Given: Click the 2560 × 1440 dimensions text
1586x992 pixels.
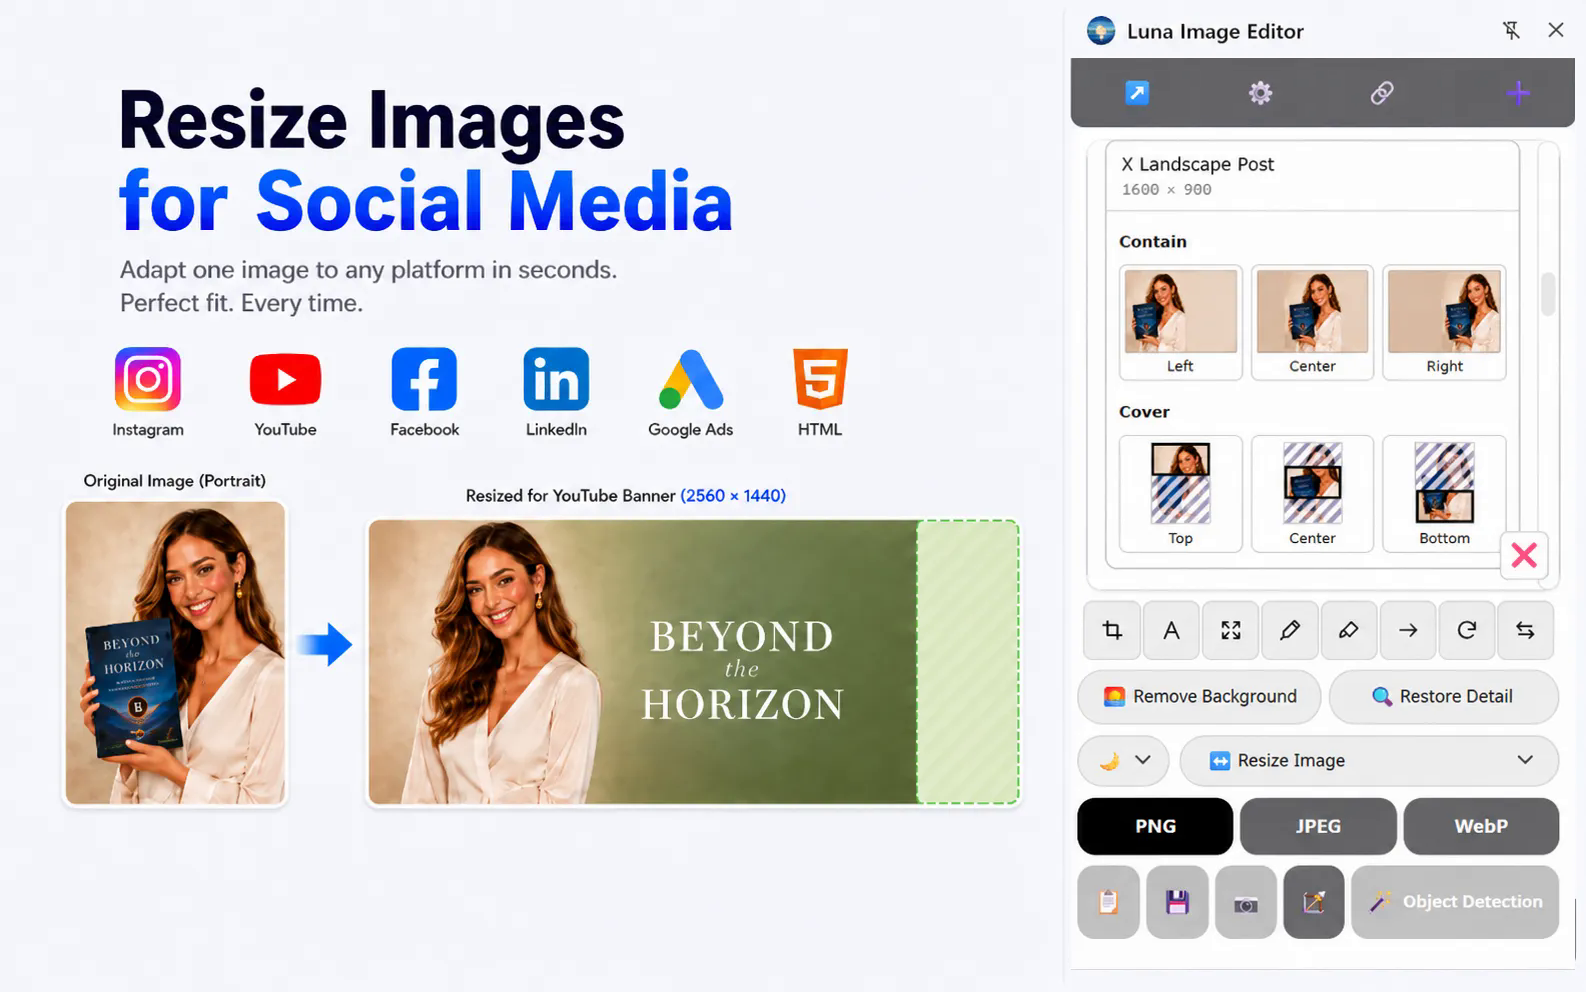Looking at the screenshot, I should [x=733, y=495].
